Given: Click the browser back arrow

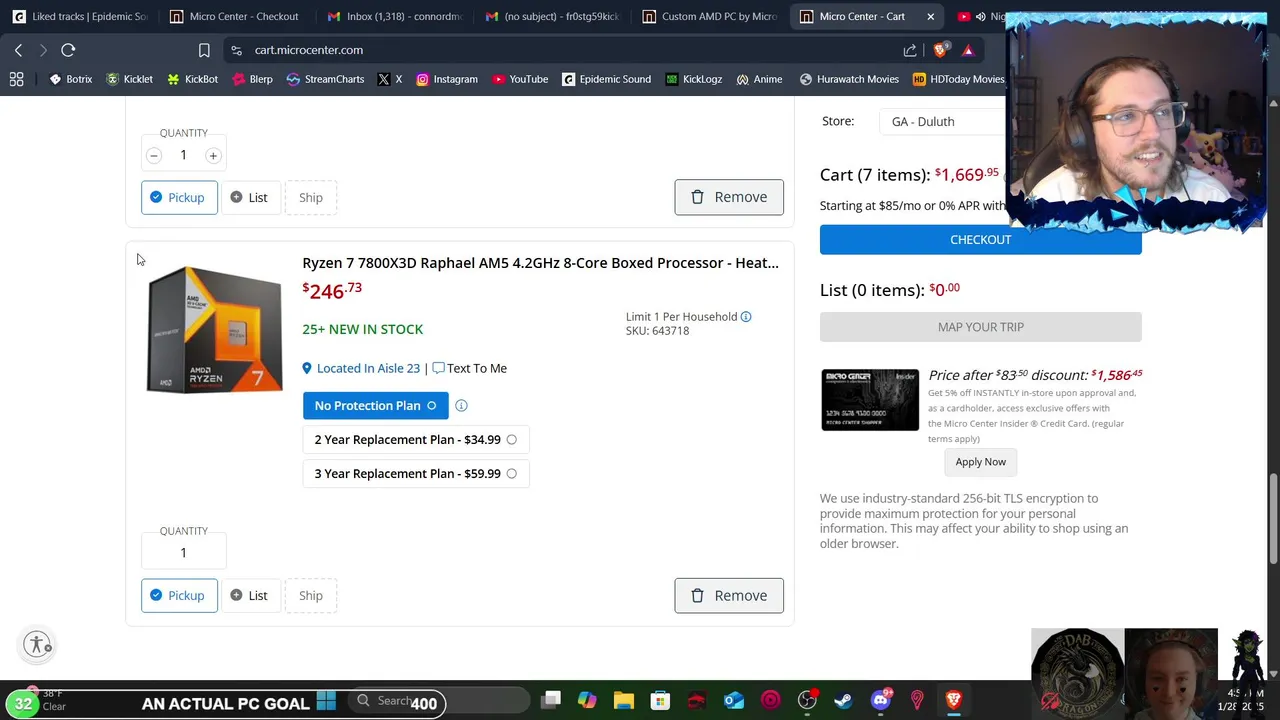Looking at the screenshot, I should [18, 50].
